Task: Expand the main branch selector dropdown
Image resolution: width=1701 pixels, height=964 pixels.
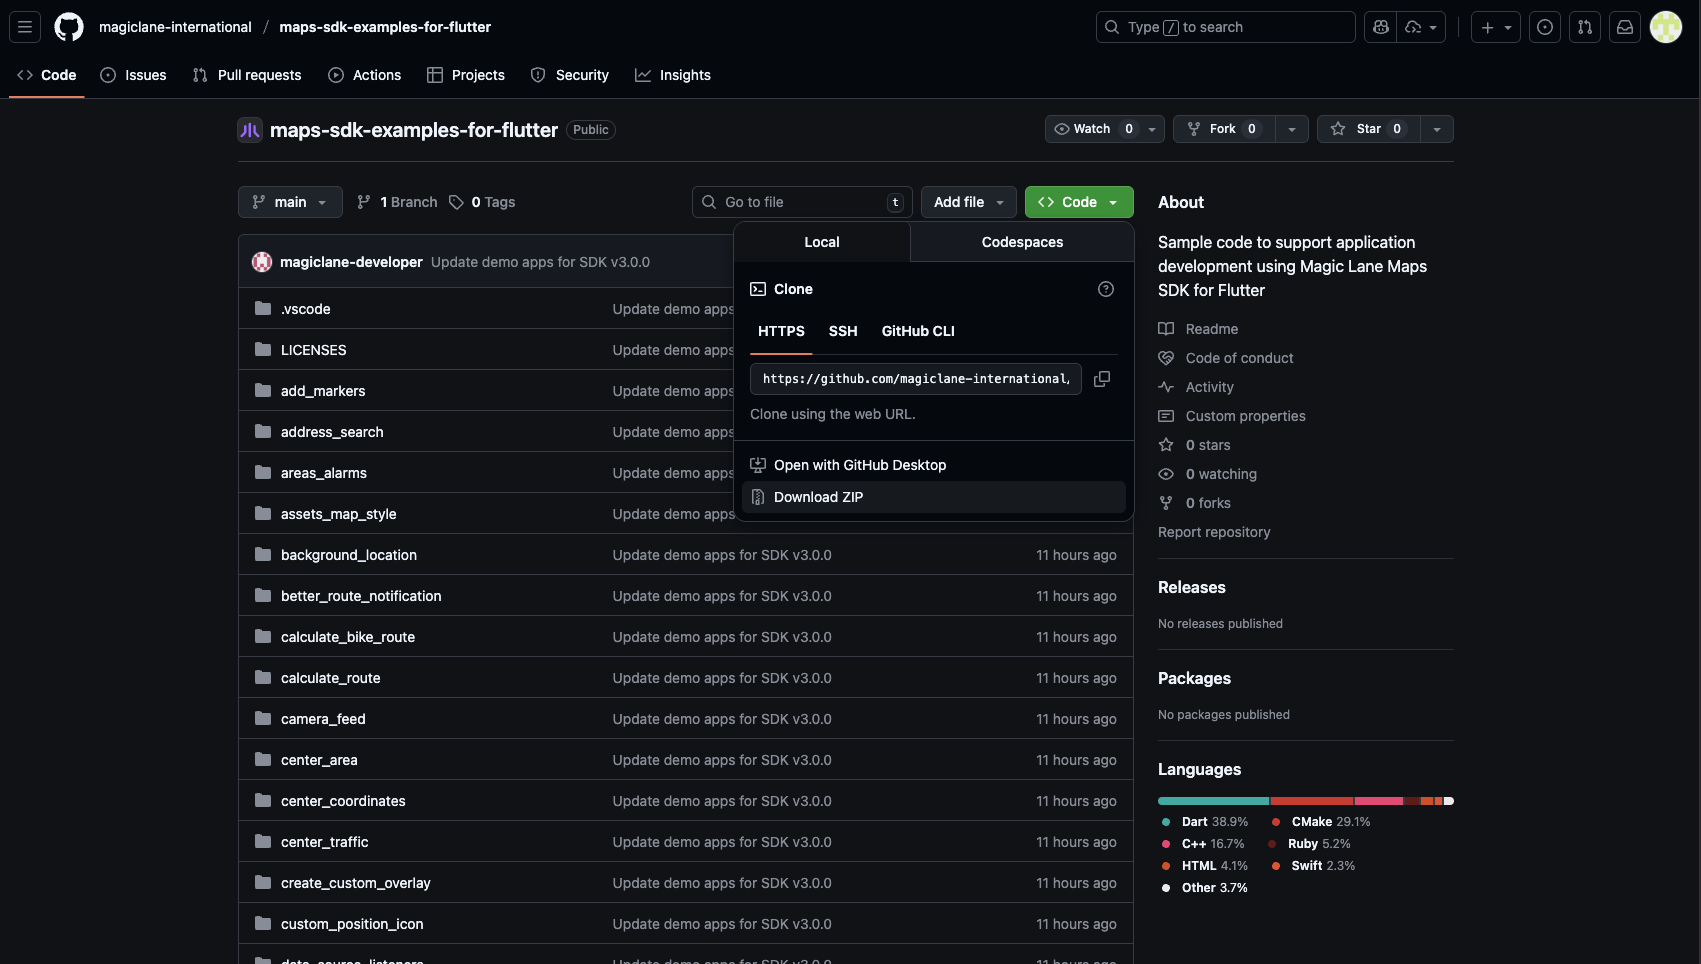Action: (x=290, y=202)
